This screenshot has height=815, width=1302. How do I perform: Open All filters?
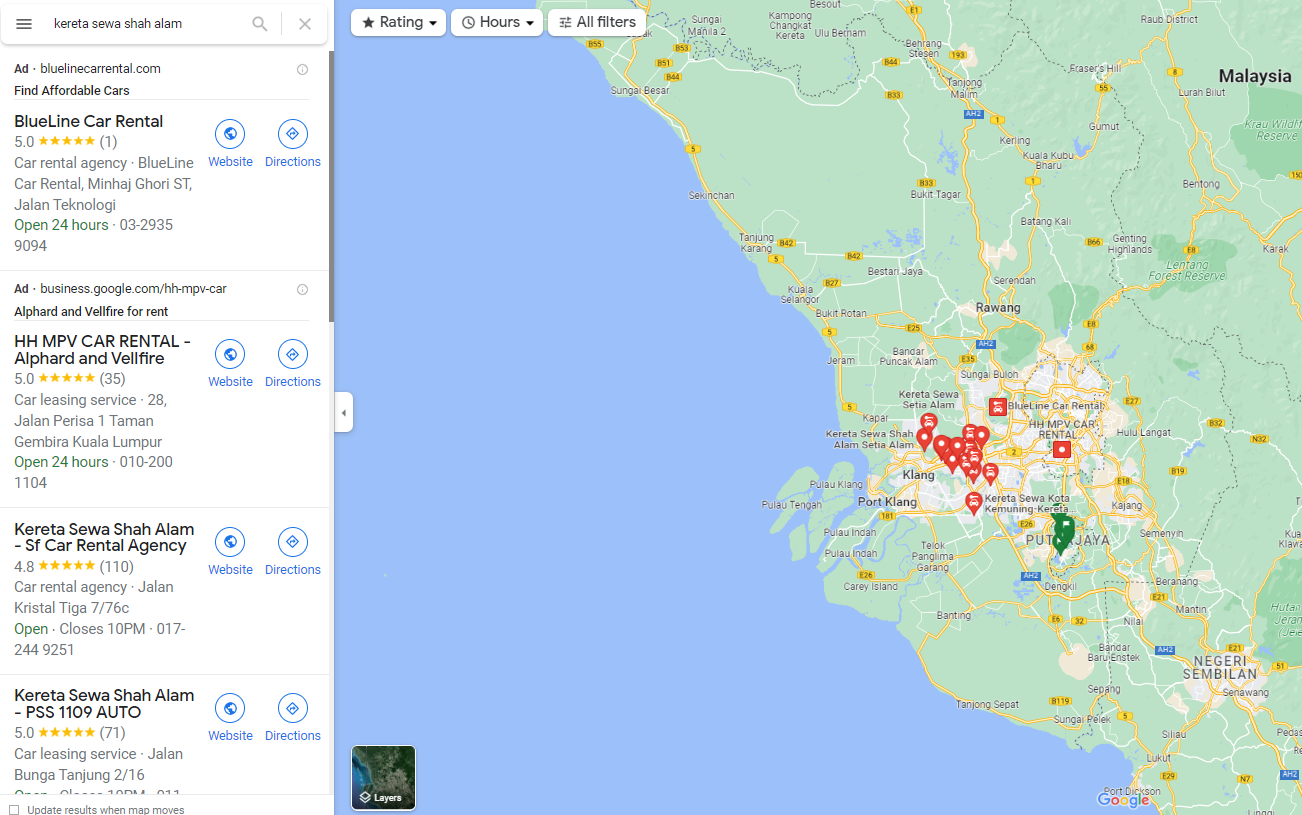pos(597,22)
